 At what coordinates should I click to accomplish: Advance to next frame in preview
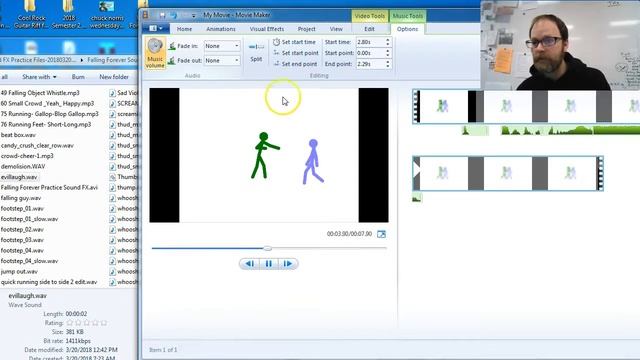click(x=288, y=264)
